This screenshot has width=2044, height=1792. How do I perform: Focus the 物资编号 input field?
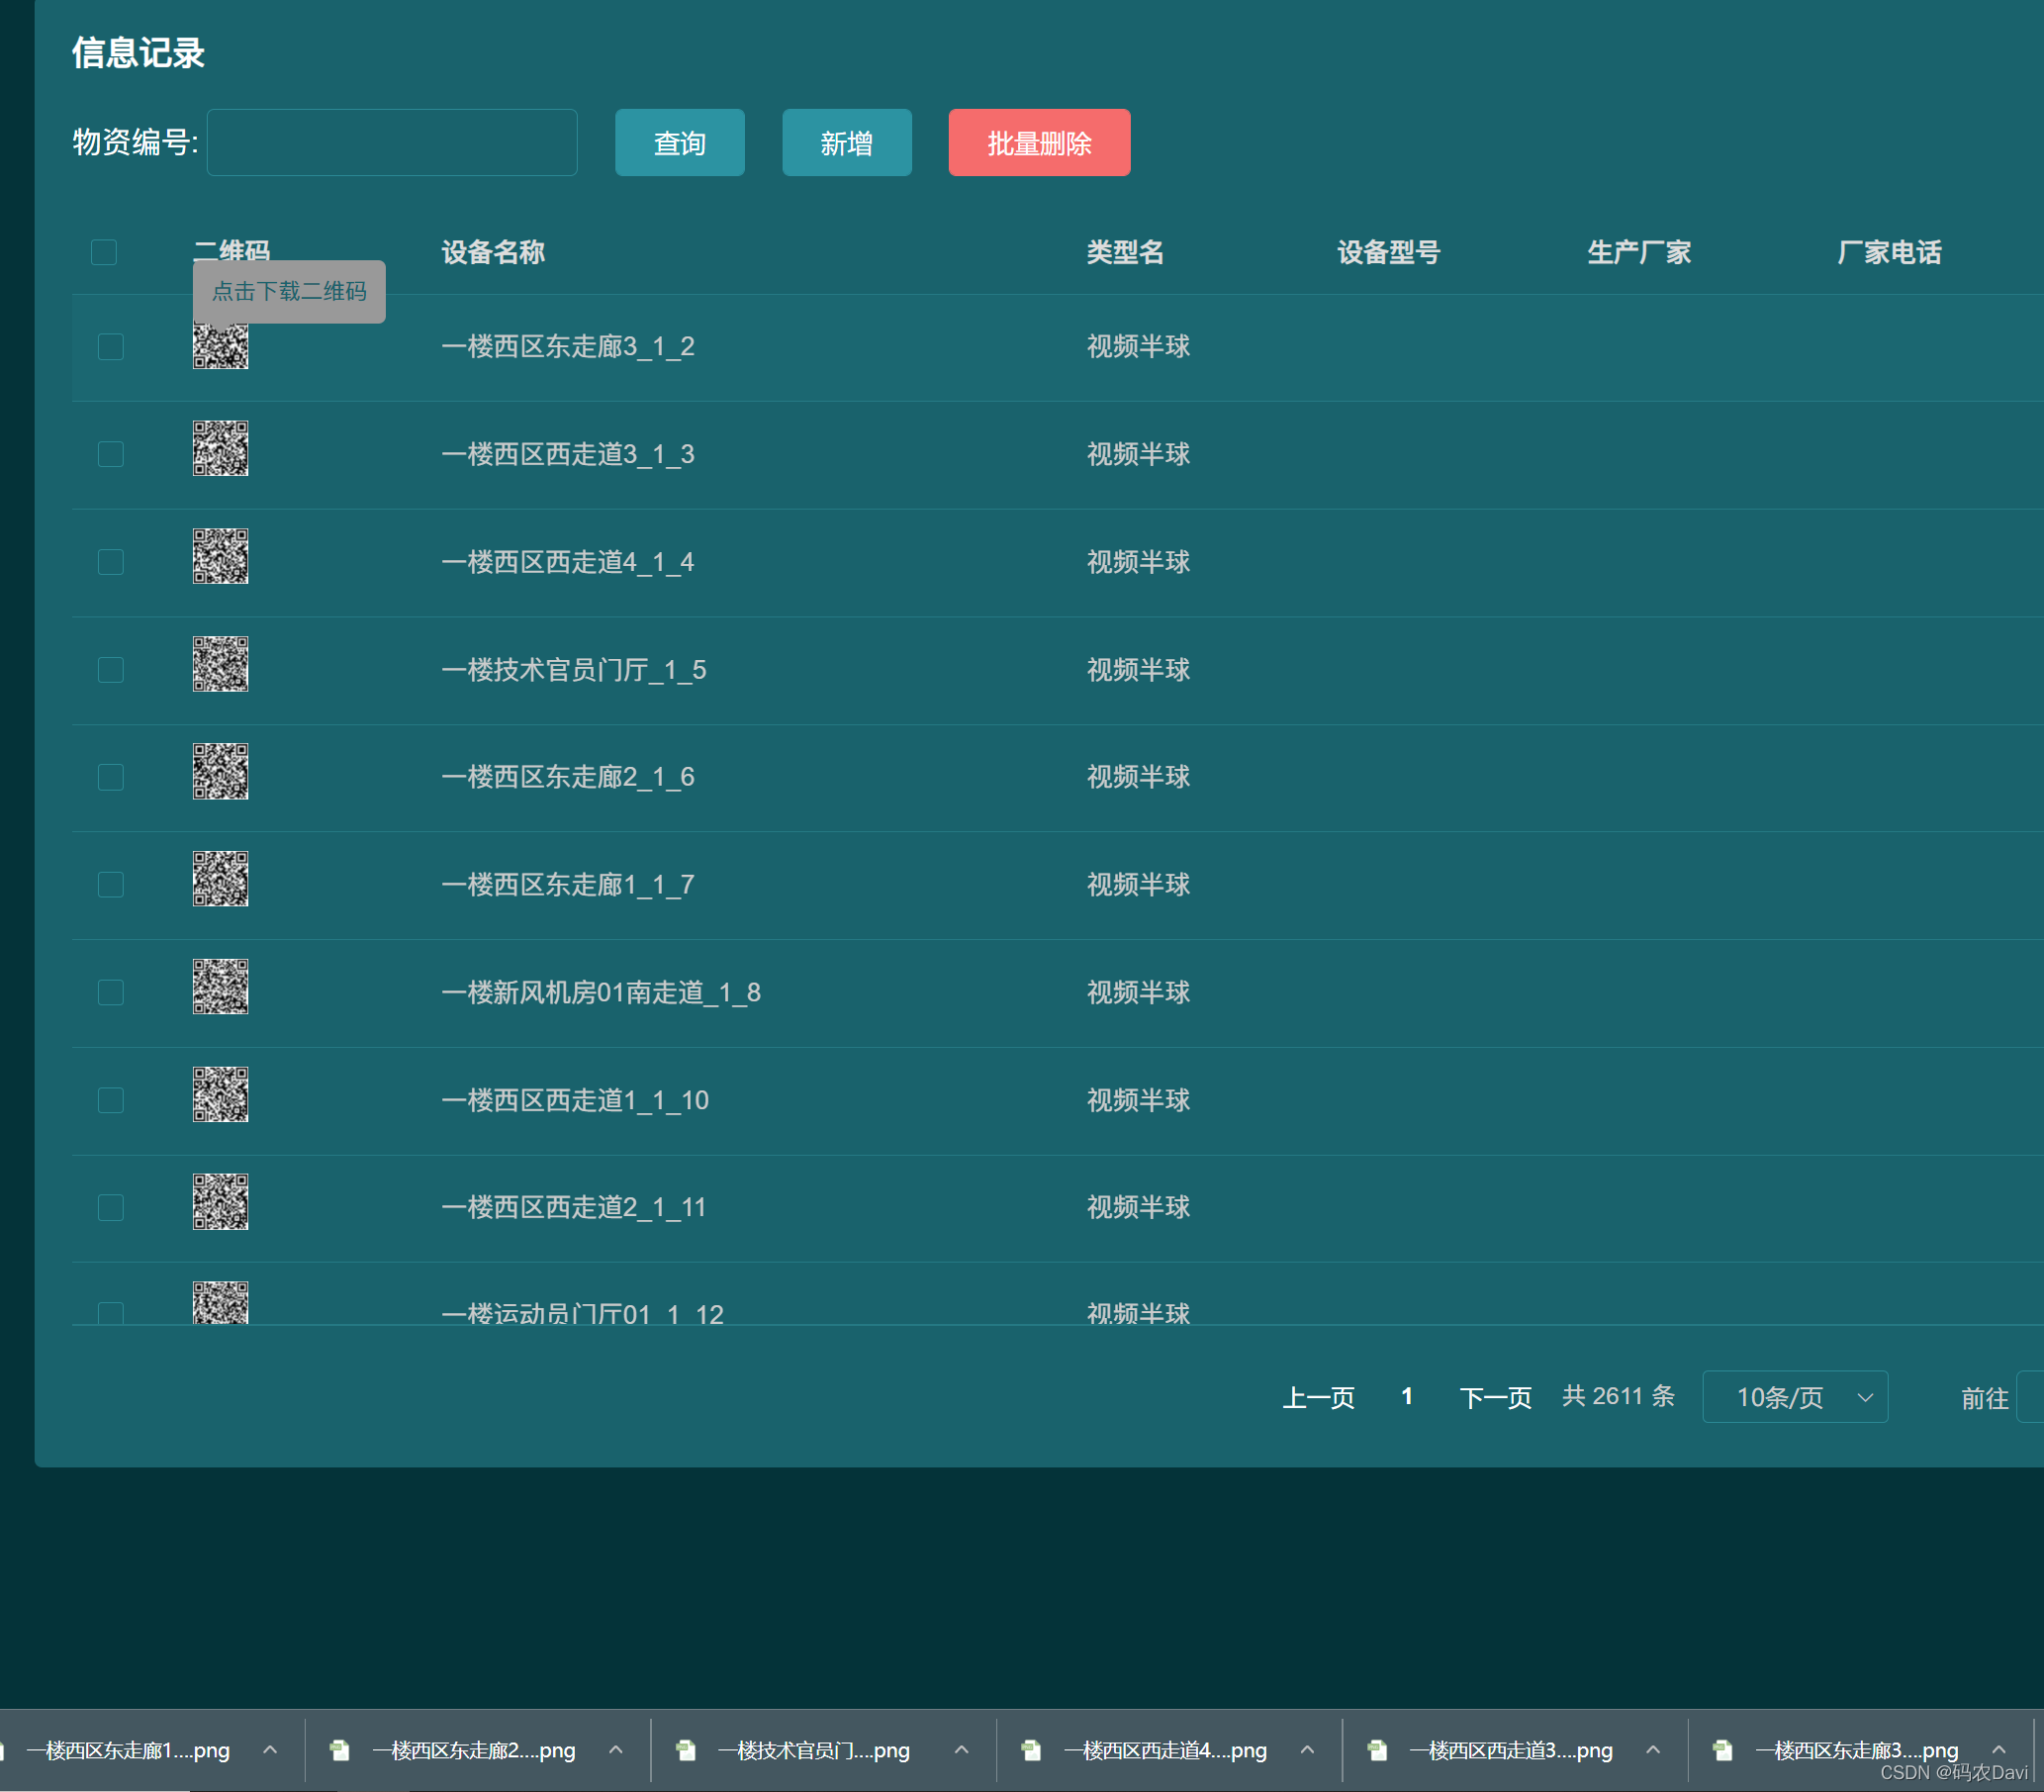[392, 143]
